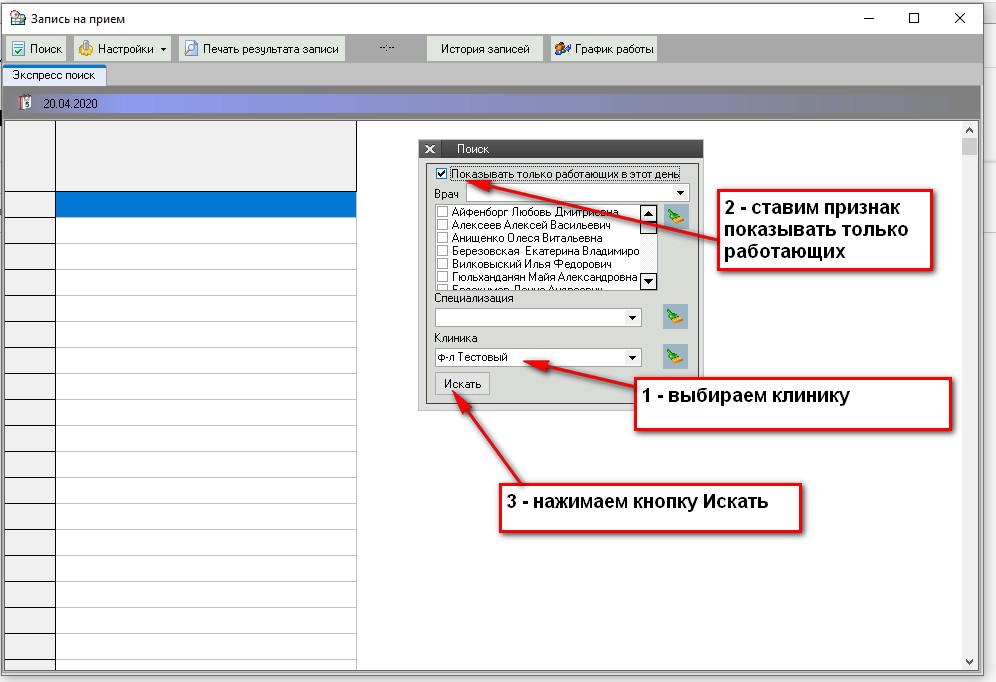Close the Поиск panel with X
Image resolution: width=996 pixels, height=682 pixels.
click(430, 149)
